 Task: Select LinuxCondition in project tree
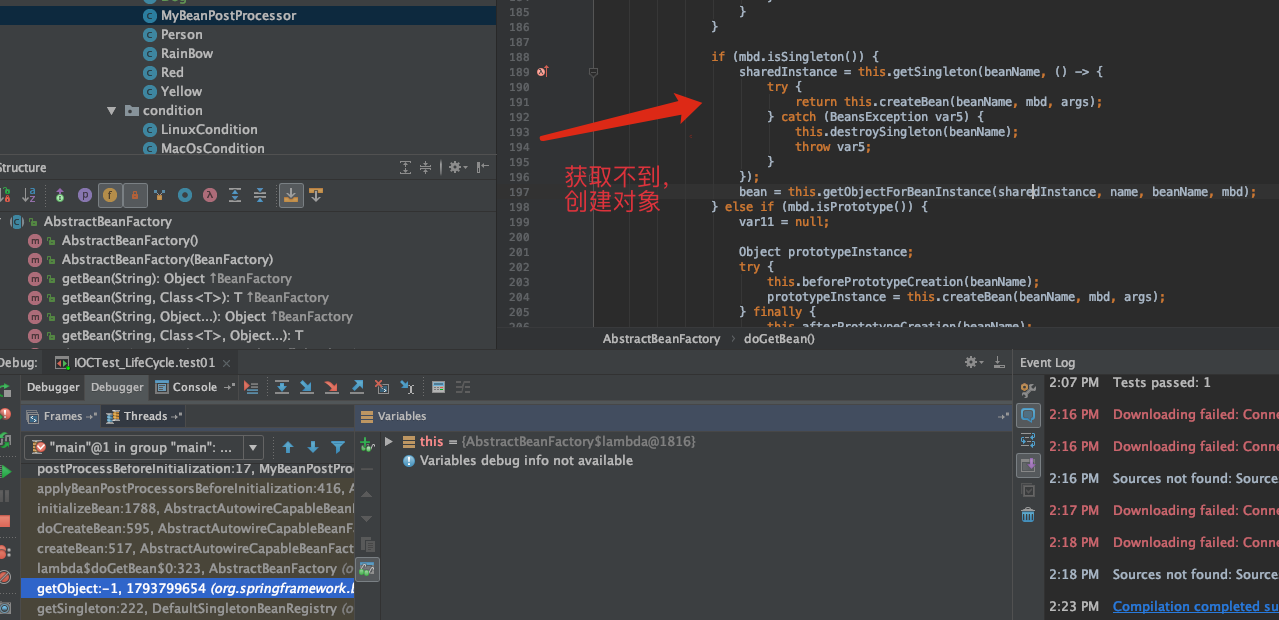coord(209,130)
